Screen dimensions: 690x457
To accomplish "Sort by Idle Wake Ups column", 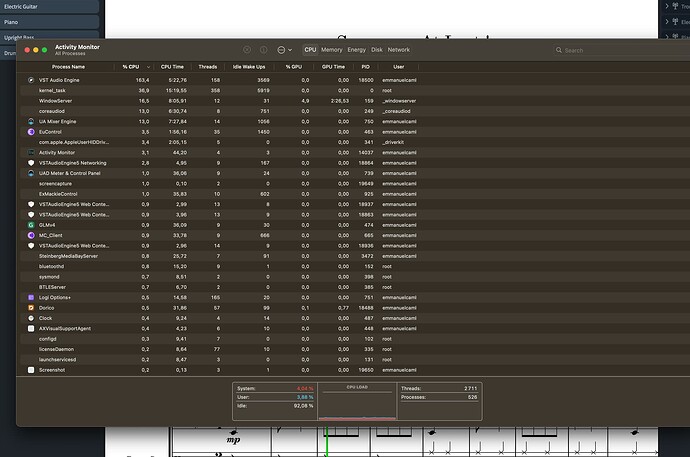I will [x=249, y=67].
